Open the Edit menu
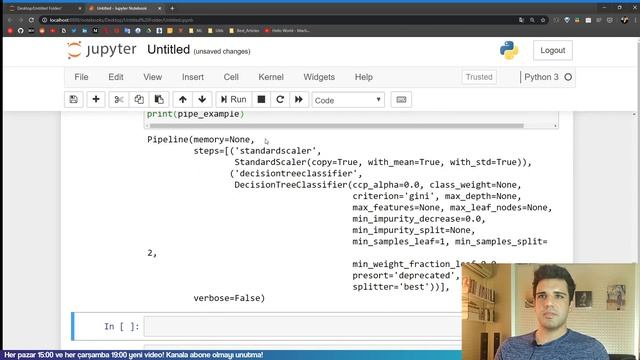Screen dimensions: 640x360 116,77
